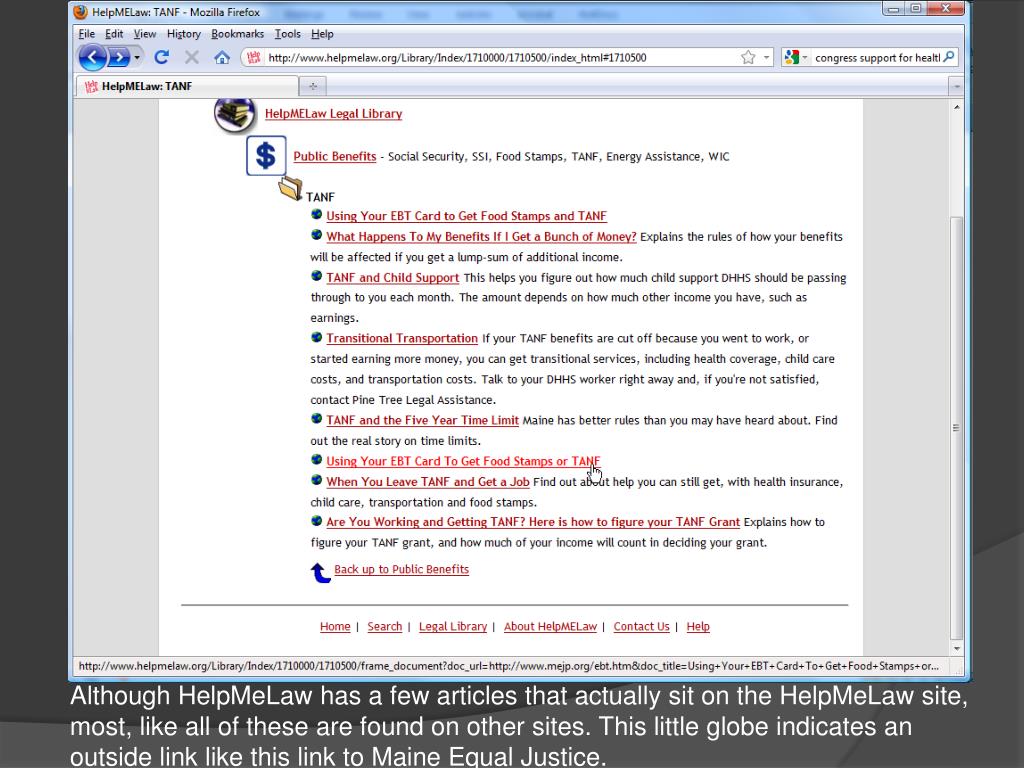Click the Firefox logo in title bar
This screenshot has width=1024, height=768.
coord(81,12)
